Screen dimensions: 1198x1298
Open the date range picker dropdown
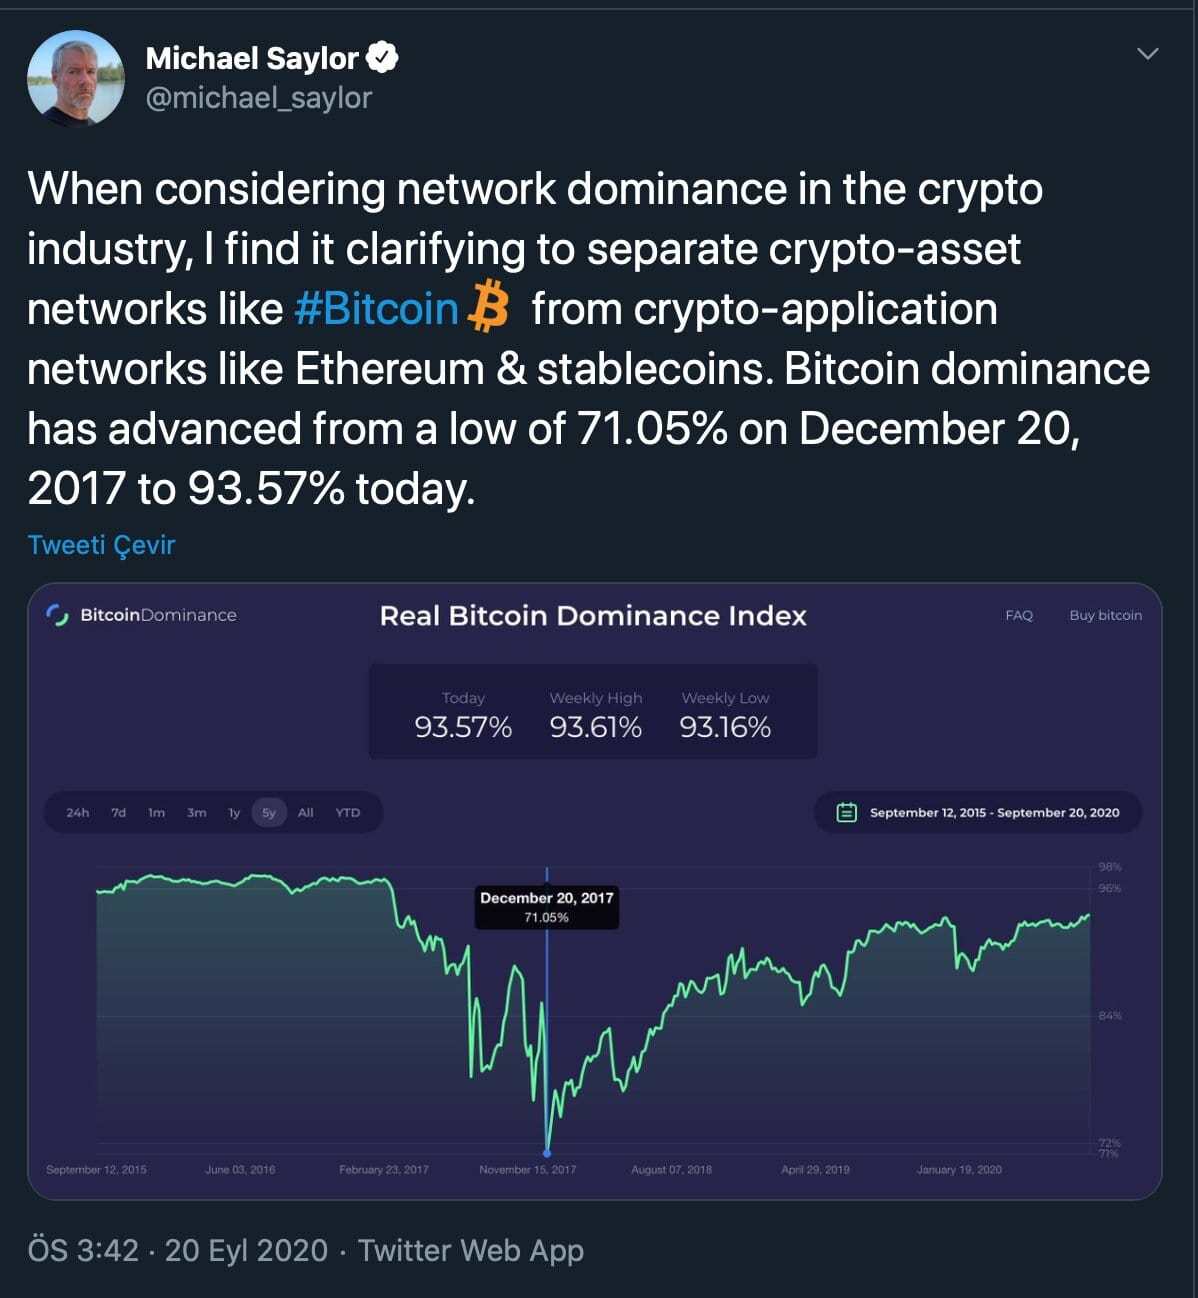pos(994,813)
